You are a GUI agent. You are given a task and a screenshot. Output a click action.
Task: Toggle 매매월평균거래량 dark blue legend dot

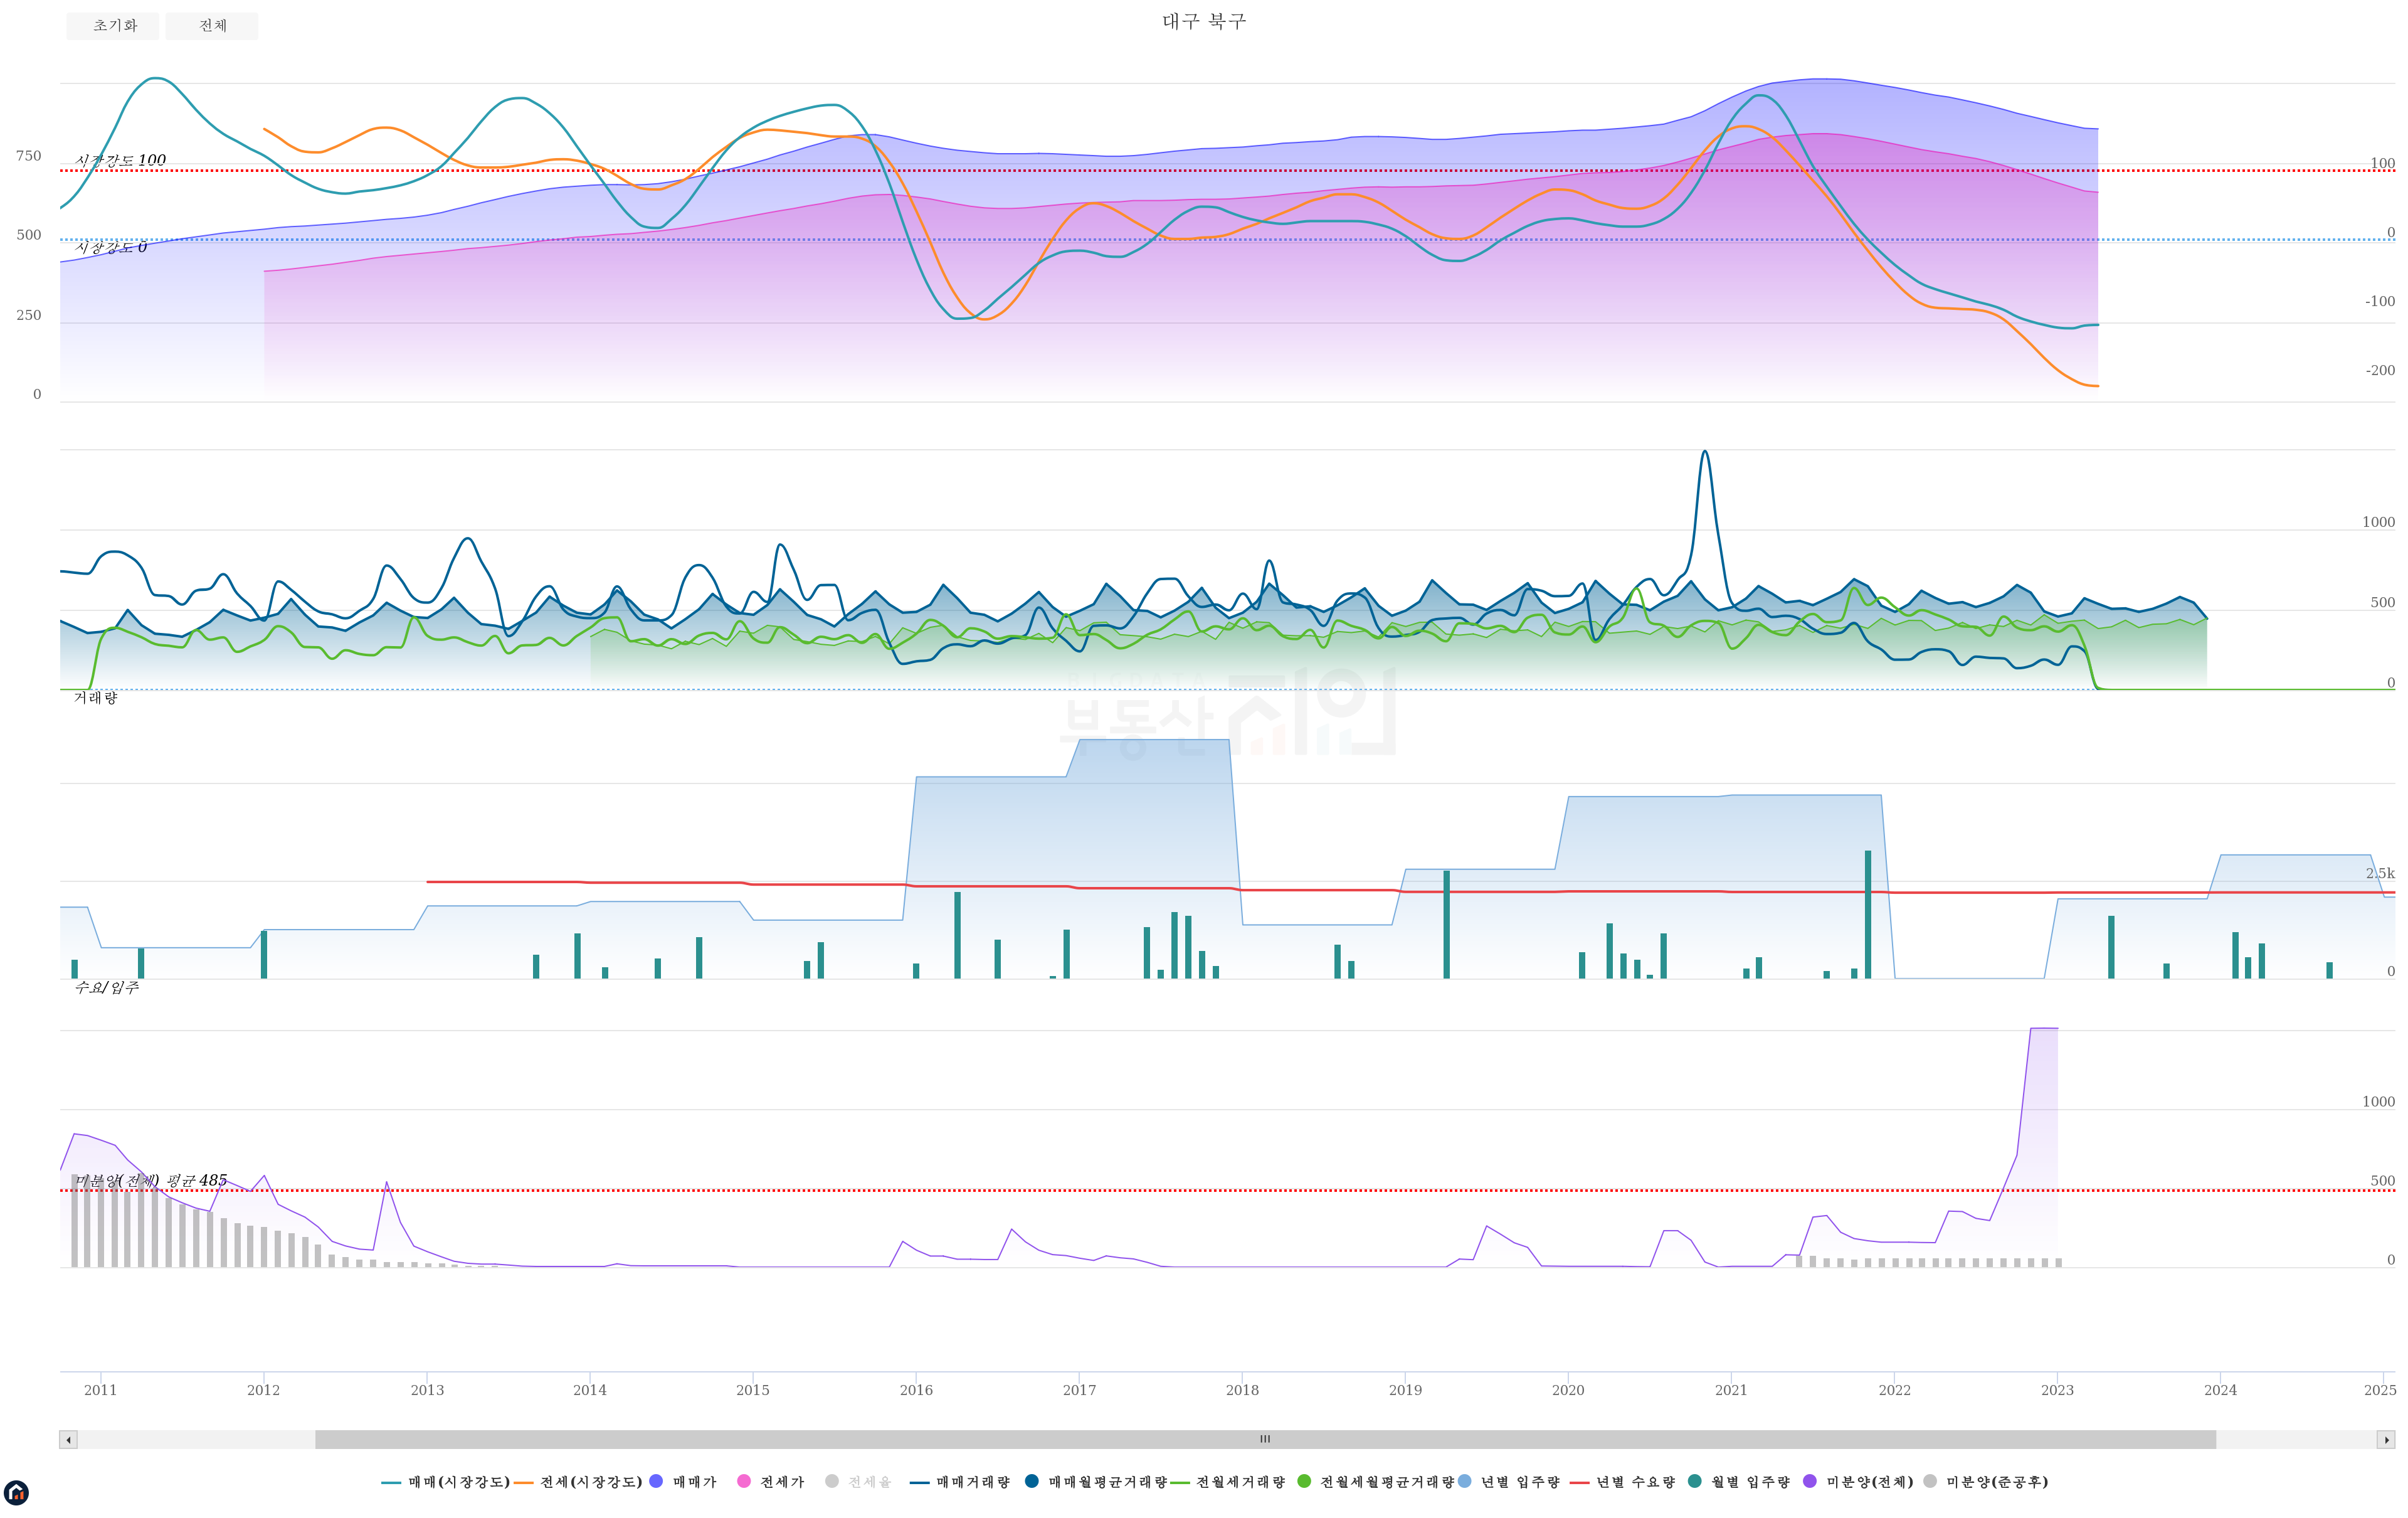(x=1032, y=1481)
